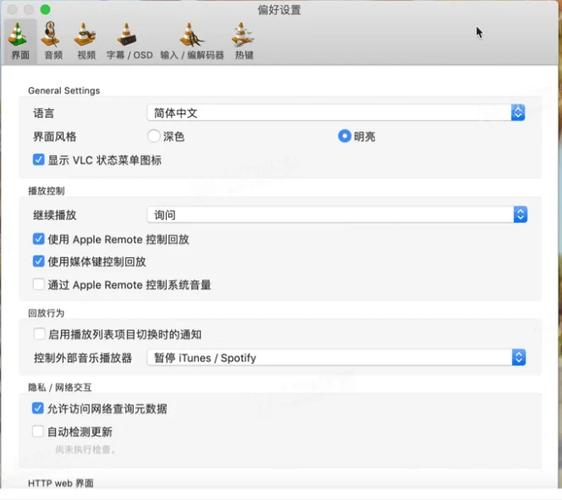Toggle 使用媒体键控制回放 checkbox
Viewport: 562px width, 500px height.
click(x=38, y=261)
